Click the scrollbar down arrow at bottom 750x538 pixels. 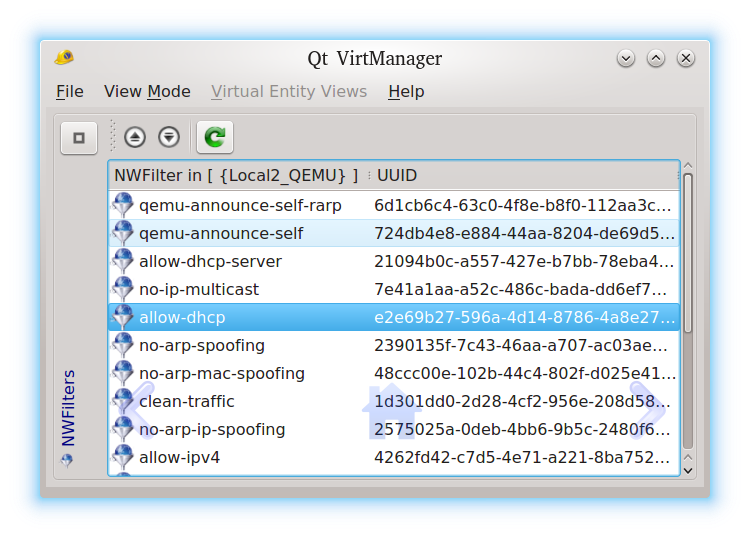pyautogui.click(x=688, y=470)
